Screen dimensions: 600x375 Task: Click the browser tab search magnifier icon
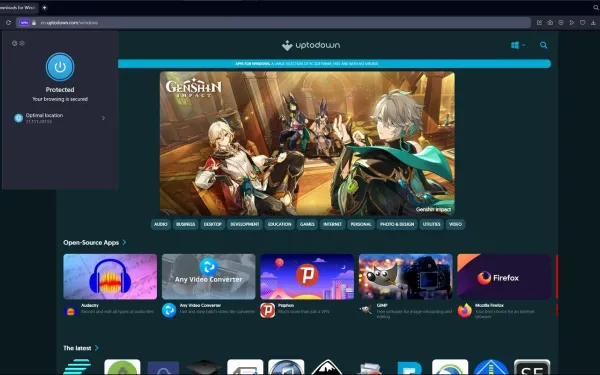click(x=596, y=7)
